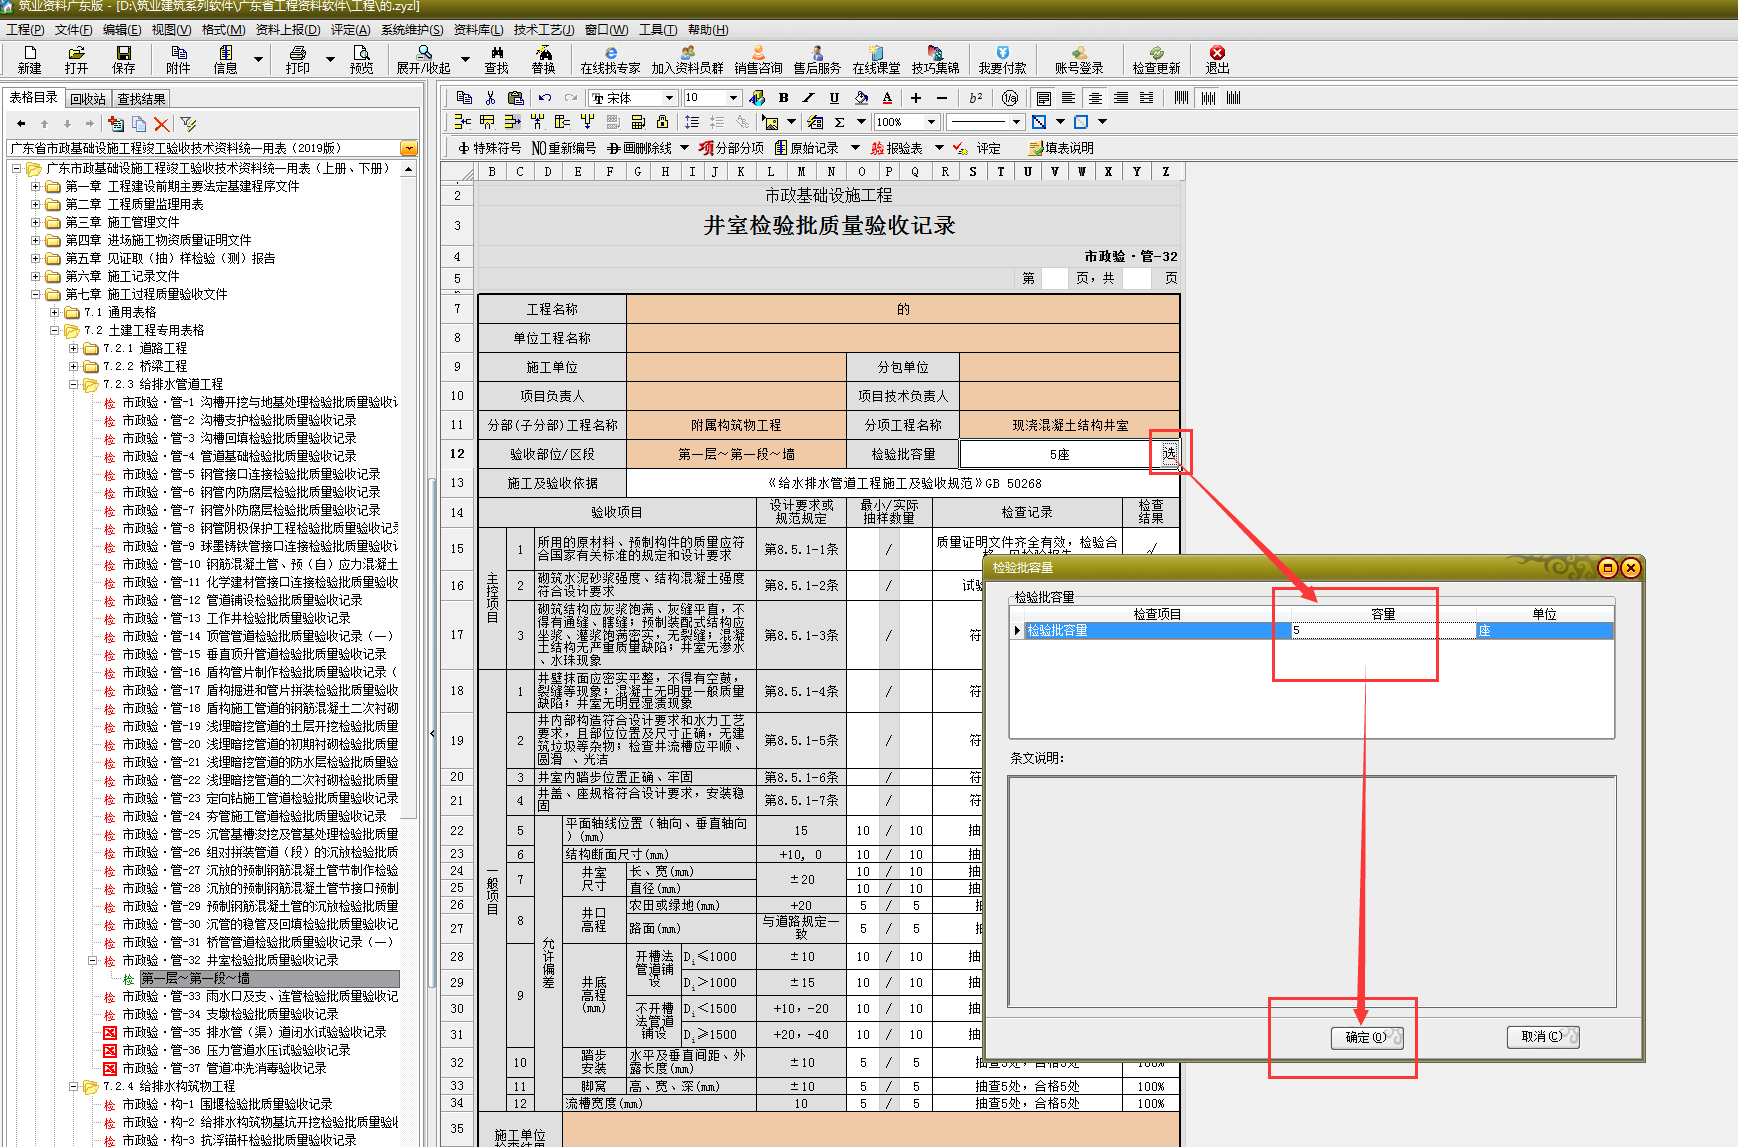The height and width of the screenshot is (1147, 1738).
Task: Open the 原始记录 dropdown arrow
Action: click(855, 148)
